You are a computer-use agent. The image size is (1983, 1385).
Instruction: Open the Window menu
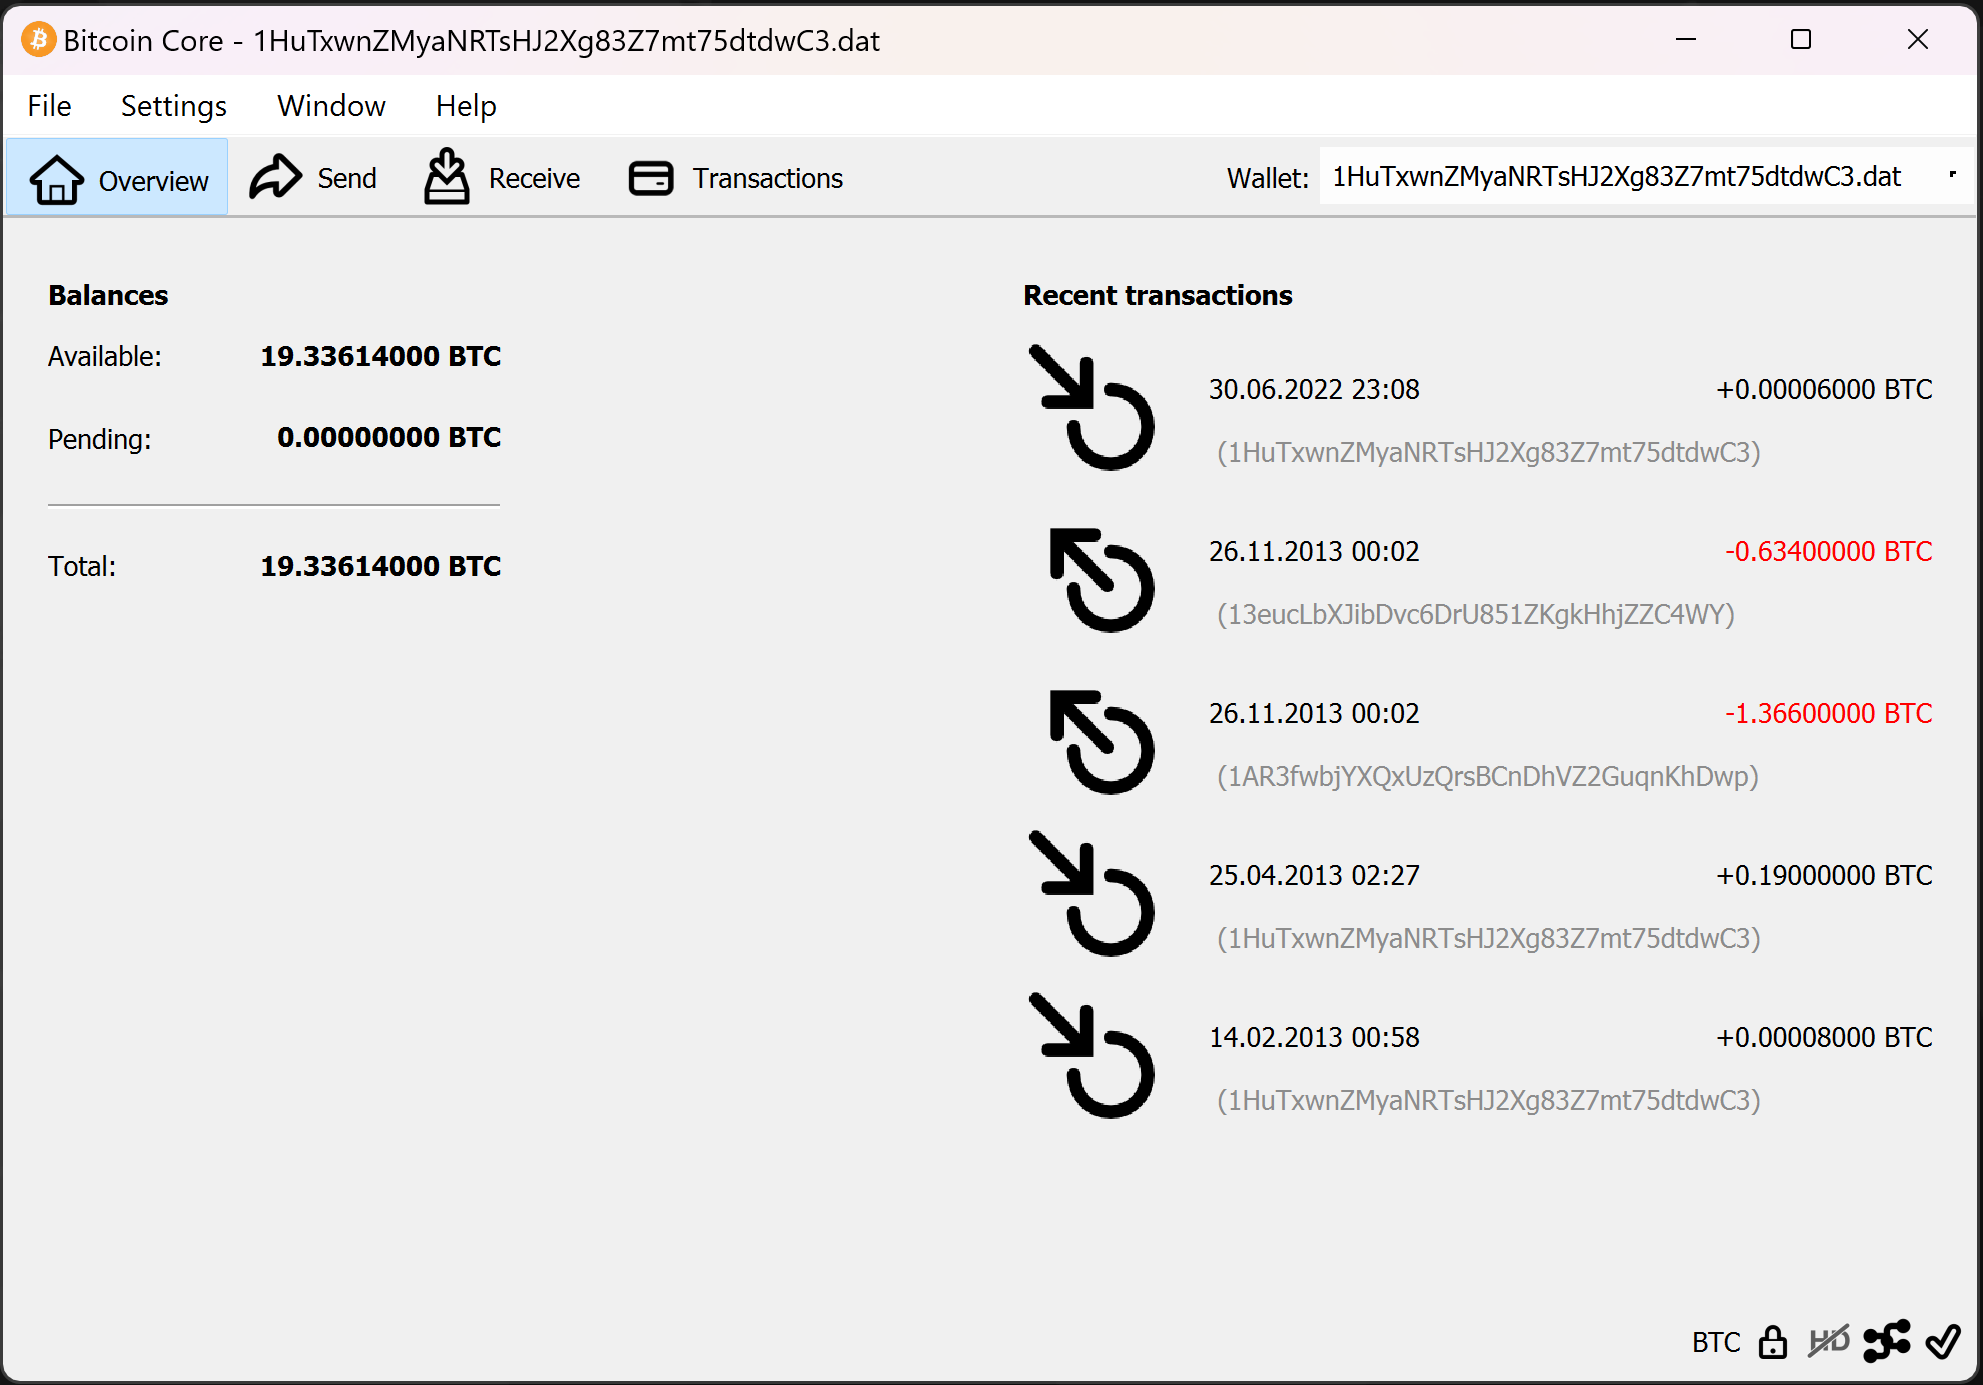pos(331,106)
